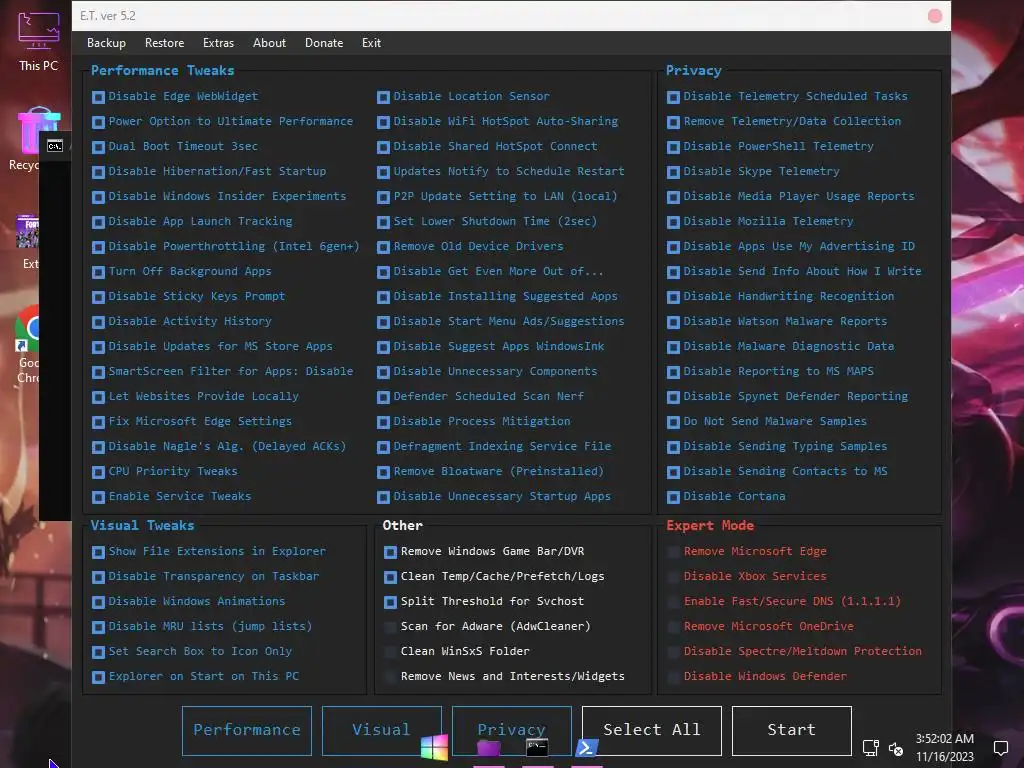Open the notification center icon
Screen dimensions: 1024x768
1000,748
